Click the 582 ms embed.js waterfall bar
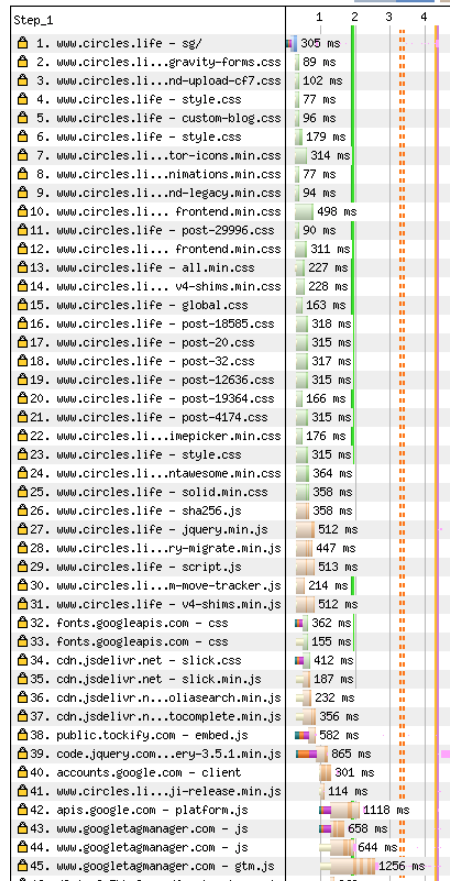This screenshot has width=450, height=881. (x=305, y=735)
